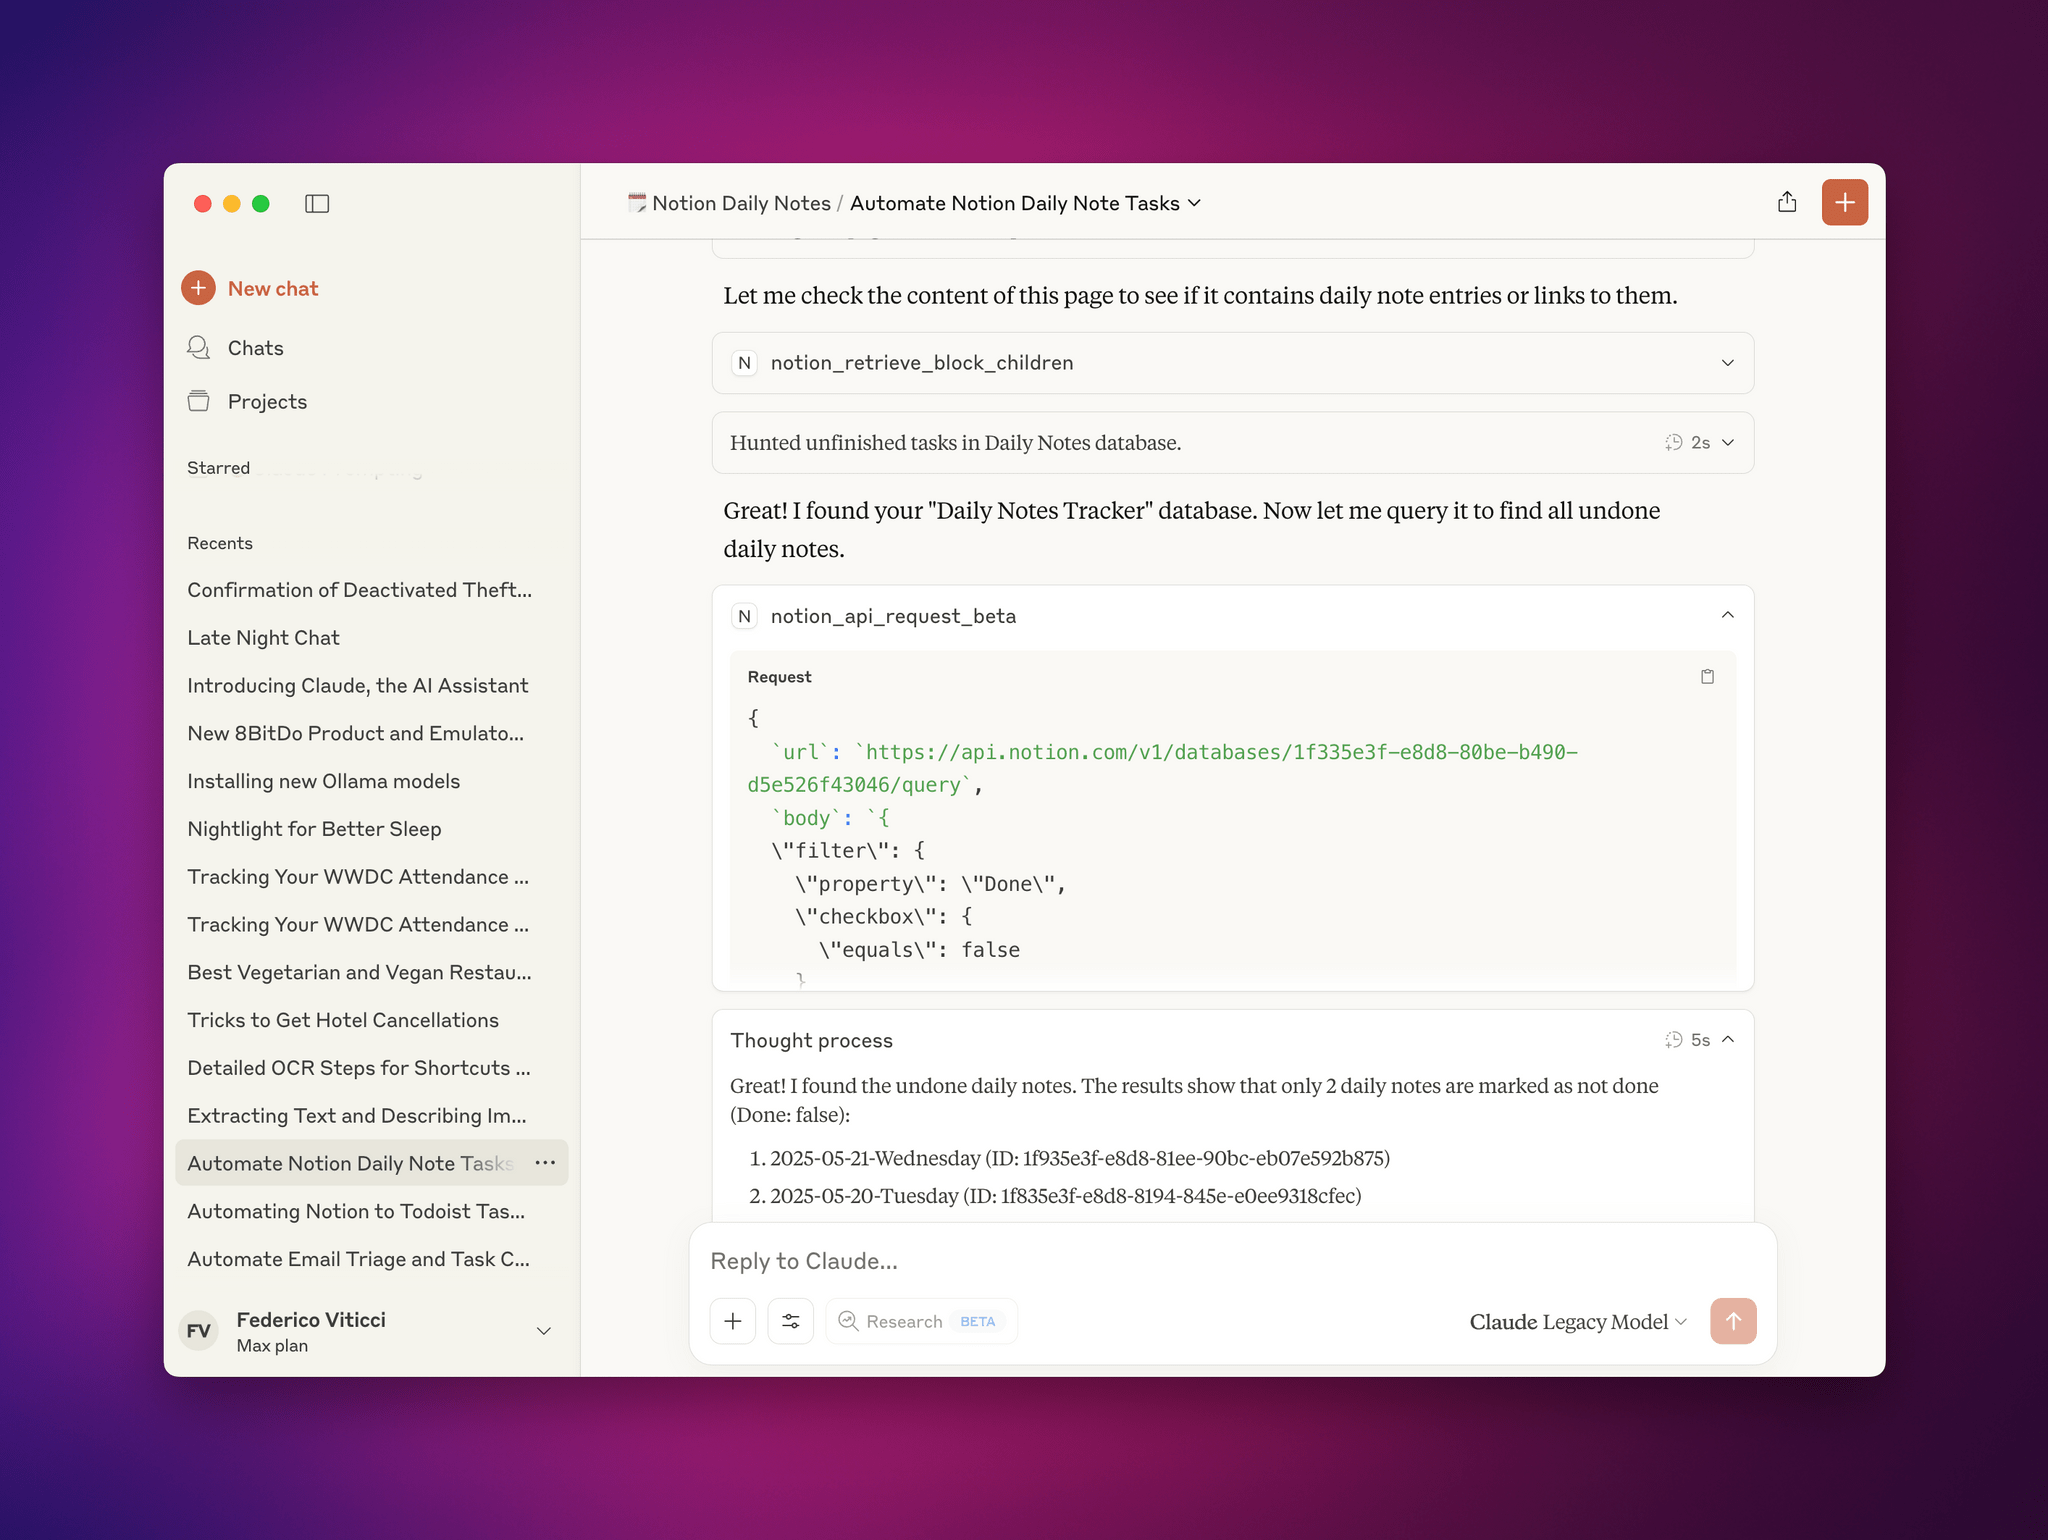2048x1540 pixels.
Task: Click the Notion icon beside notion_api_request_beta
Action: (744, 616)
